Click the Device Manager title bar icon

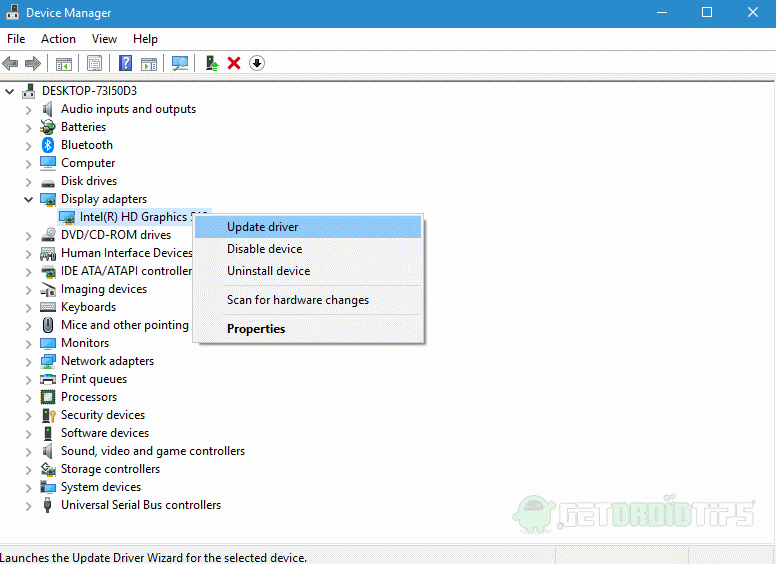coord(13,12)
